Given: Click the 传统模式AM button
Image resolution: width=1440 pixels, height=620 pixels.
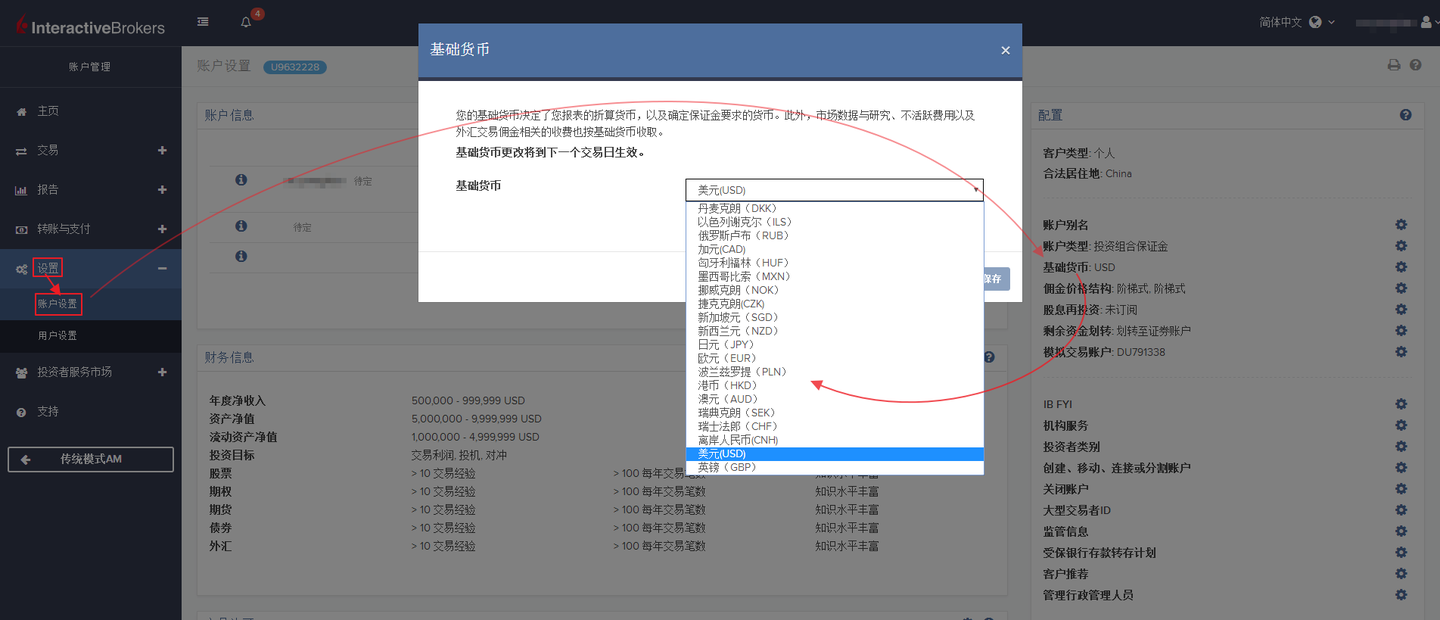Looking at the screenshot, I should pos(90,459).
